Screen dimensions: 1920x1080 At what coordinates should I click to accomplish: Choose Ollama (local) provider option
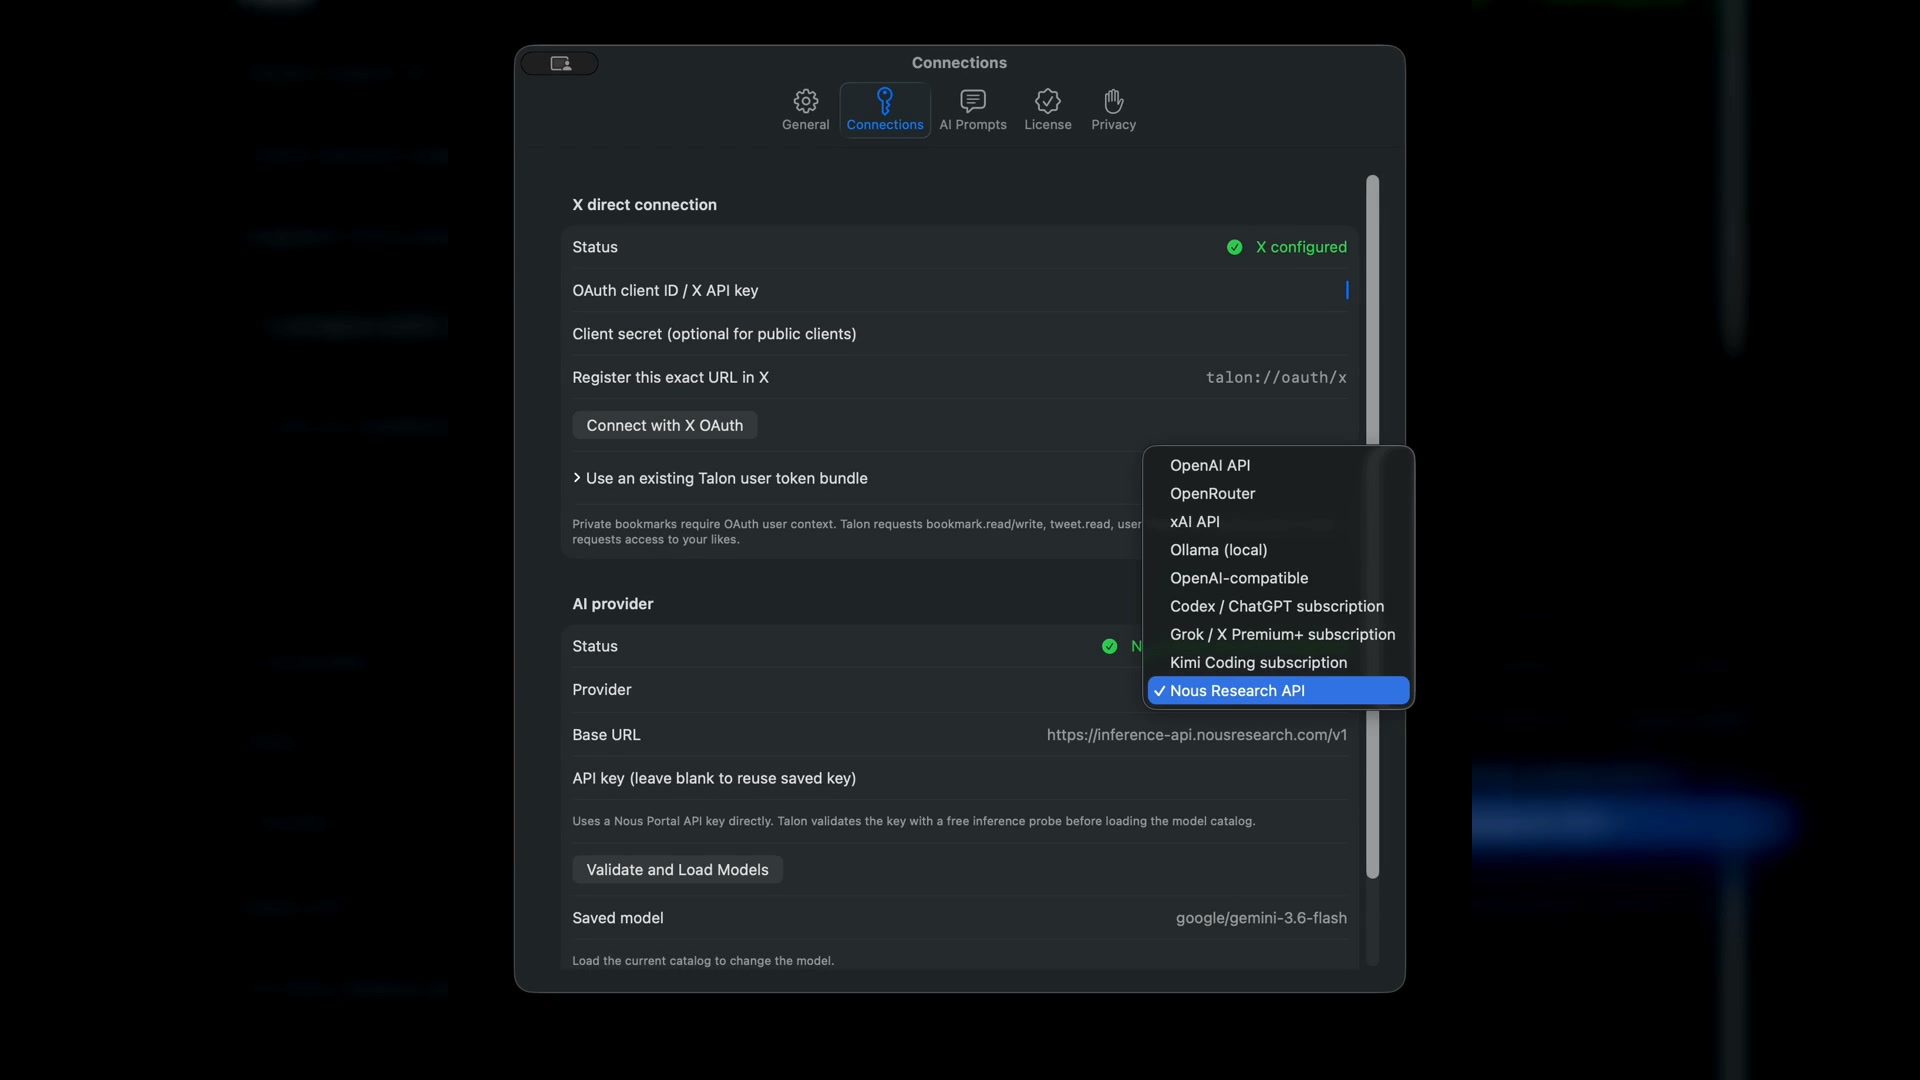(1278, 550)
